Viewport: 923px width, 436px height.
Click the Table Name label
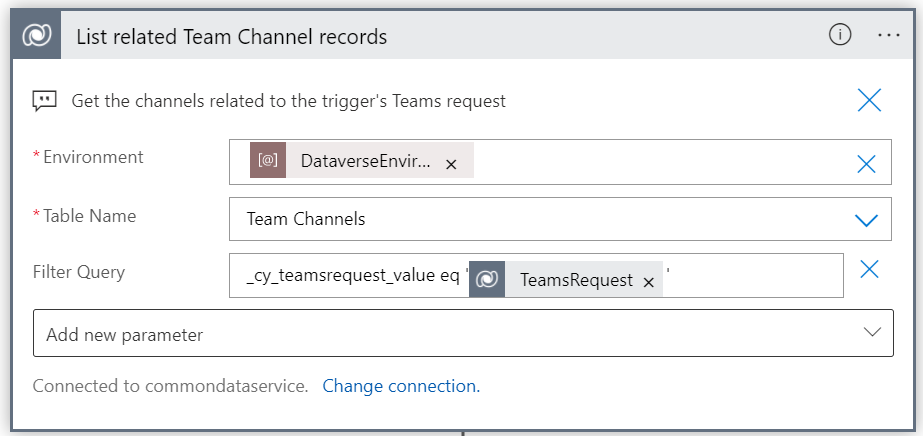coord(89,216)
